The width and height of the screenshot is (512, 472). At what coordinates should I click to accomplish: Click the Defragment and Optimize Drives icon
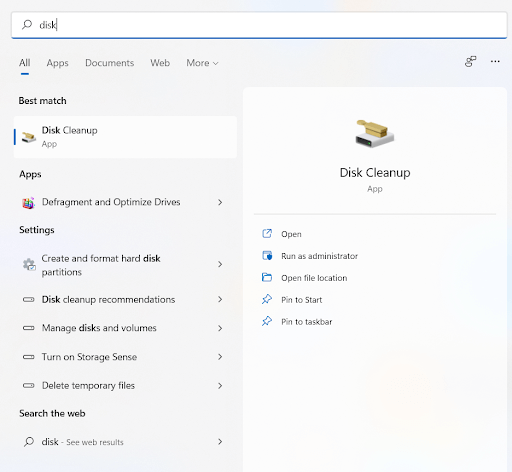coord(28,202)
